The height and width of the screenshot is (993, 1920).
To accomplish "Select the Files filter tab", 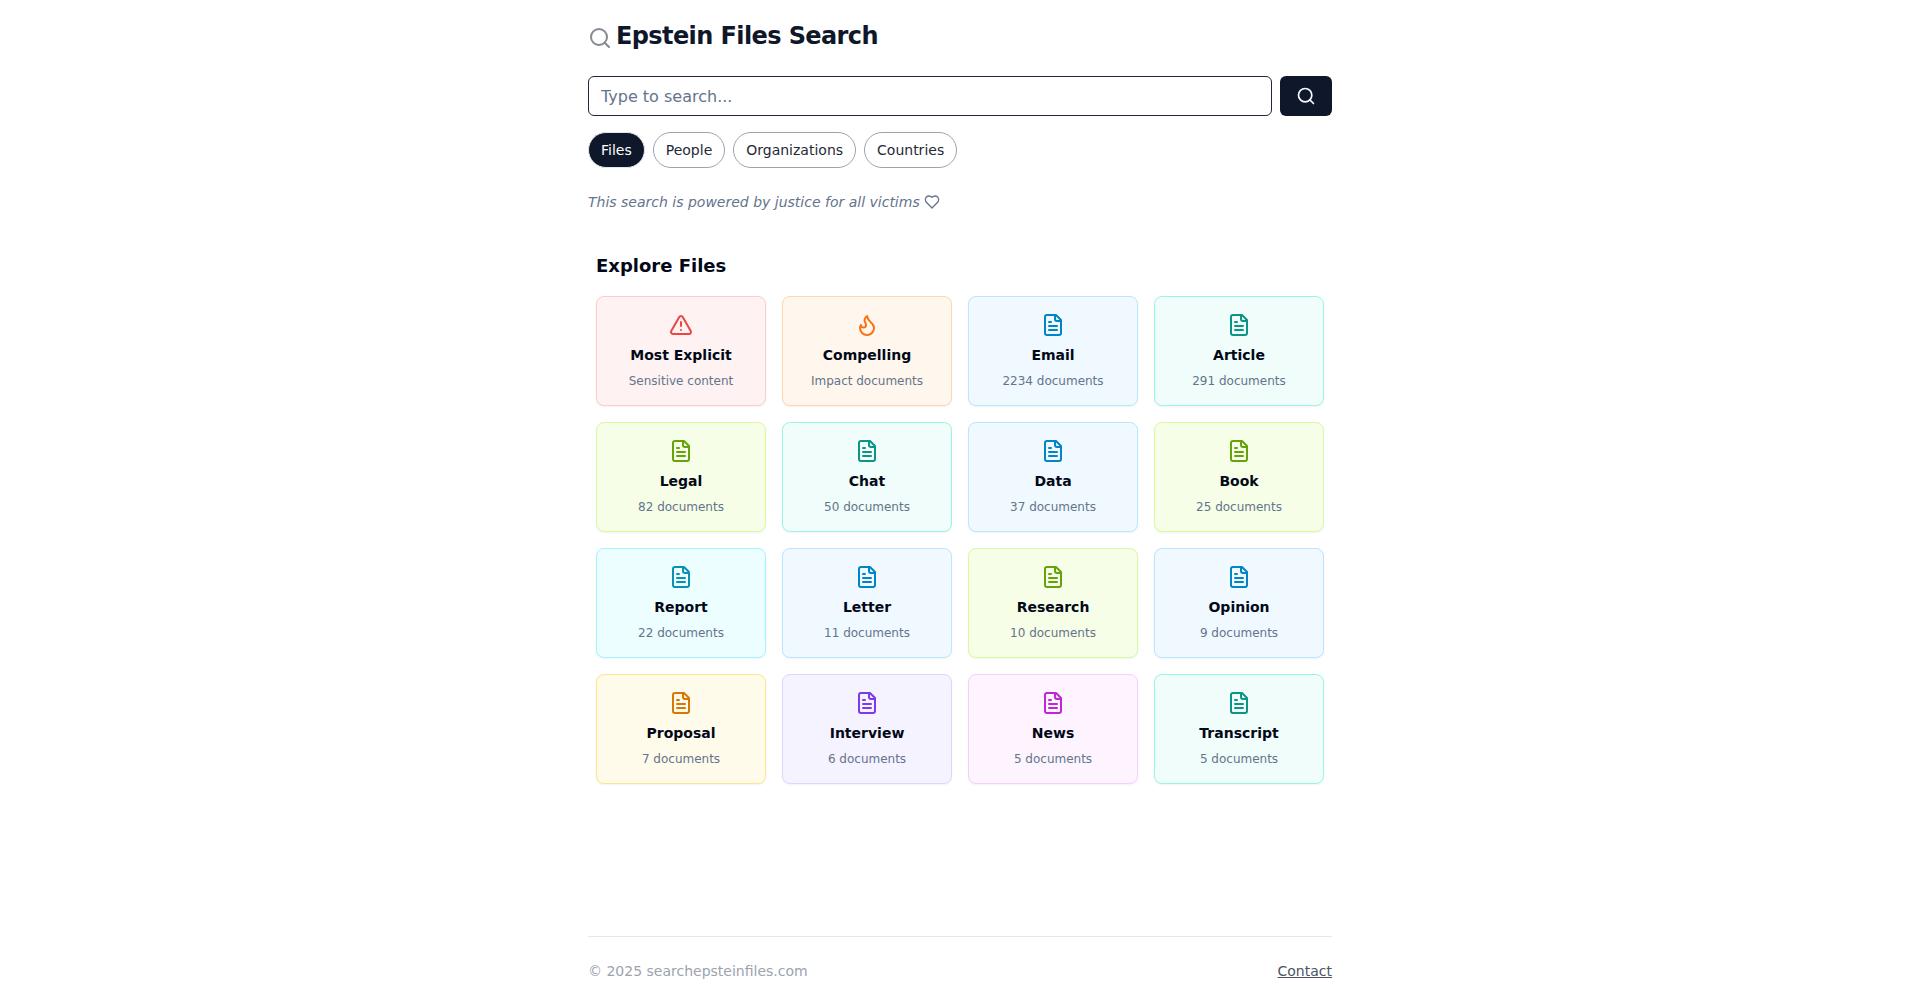I will [x=616, y=150].
